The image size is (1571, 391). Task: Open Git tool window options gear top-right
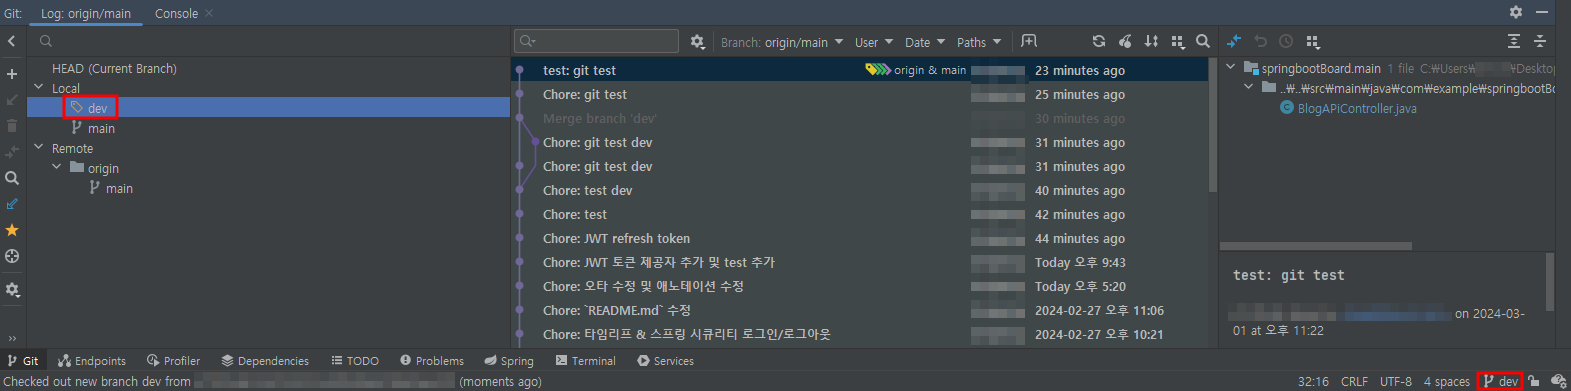coord(1516,12)
